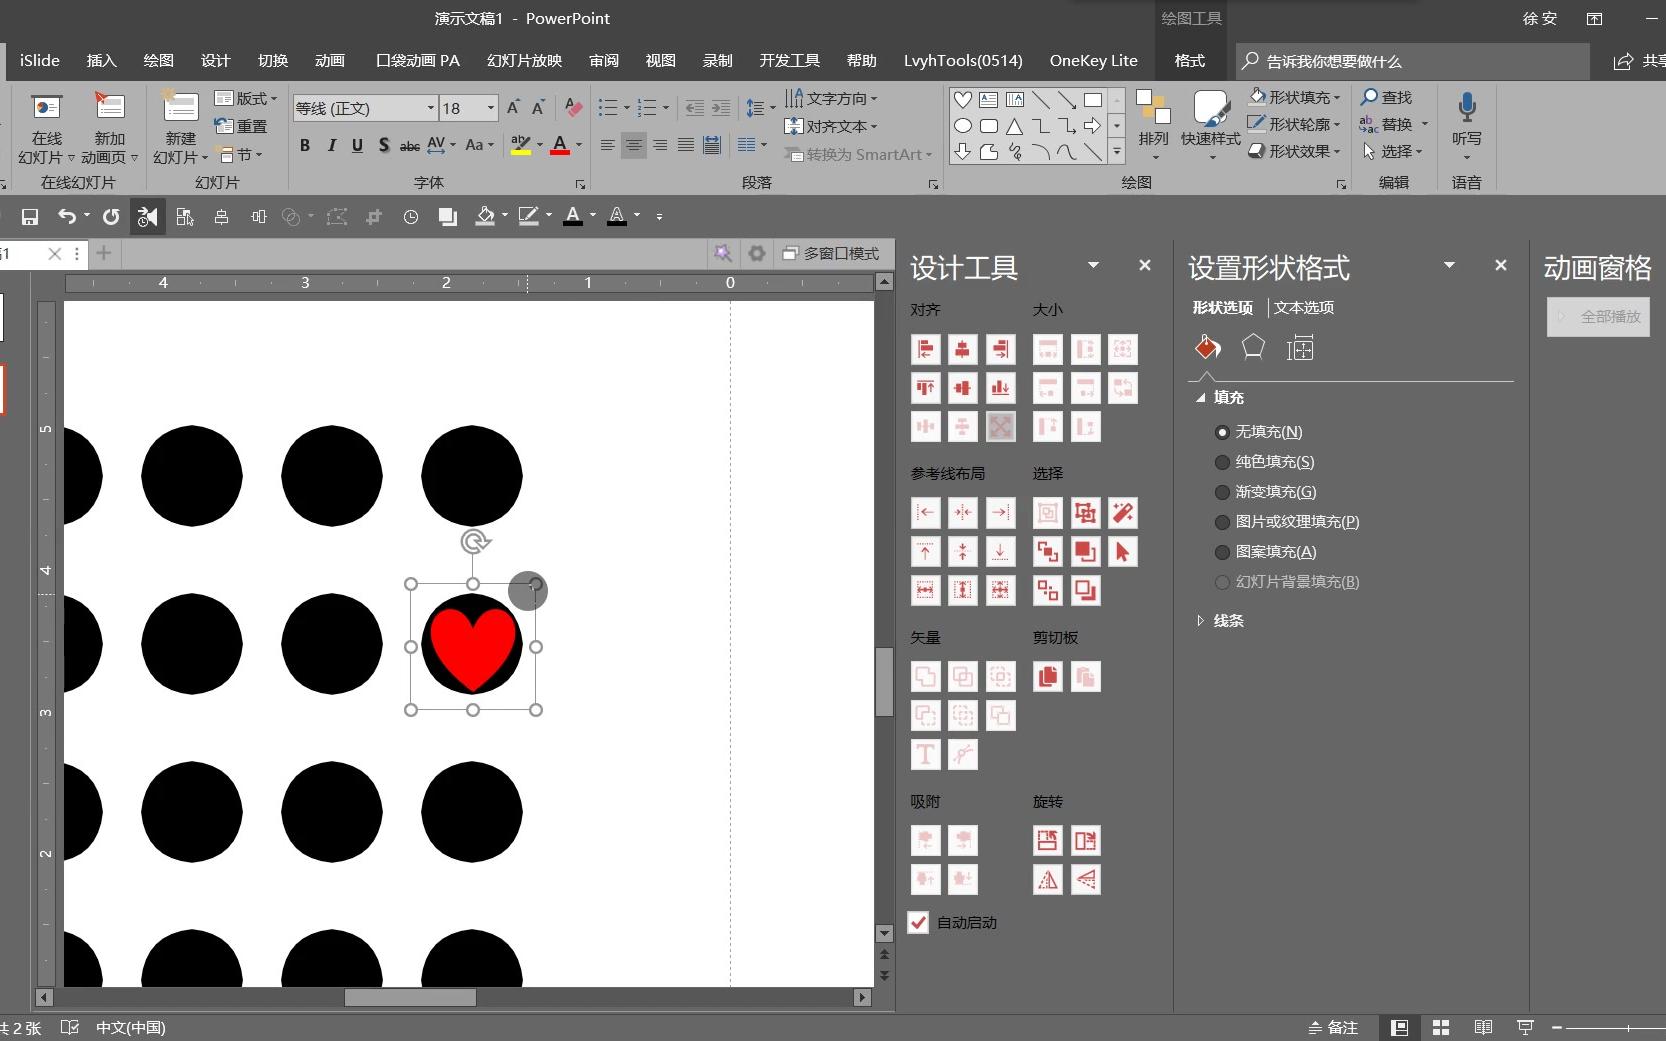Click the New Slide button

click(x=181, y=128)
